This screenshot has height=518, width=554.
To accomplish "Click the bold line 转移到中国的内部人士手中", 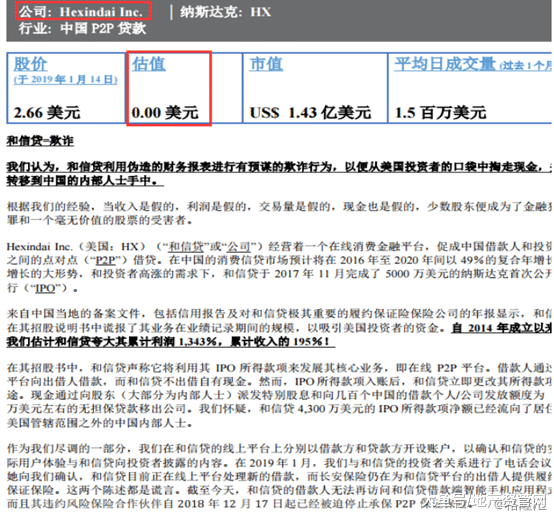I will pos(85,180).
